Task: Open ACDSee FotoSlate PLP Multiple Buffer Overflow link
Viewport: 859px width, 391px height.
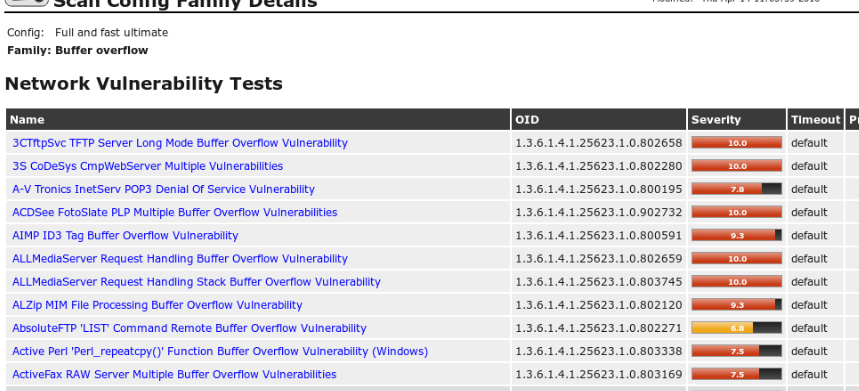Action: click(175, 212)
